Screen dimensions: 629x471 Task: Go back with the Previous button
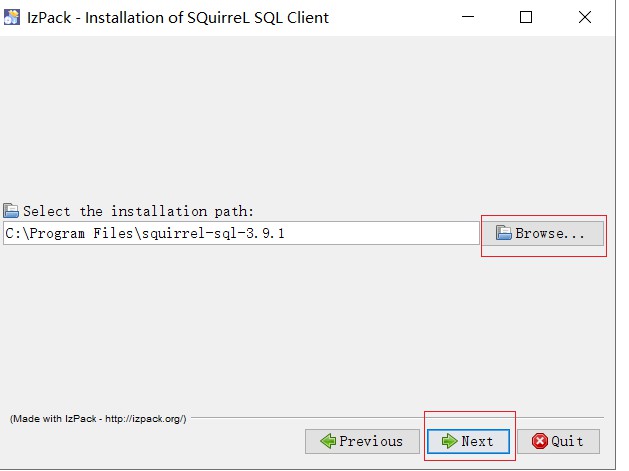click(x=361, y=441)
